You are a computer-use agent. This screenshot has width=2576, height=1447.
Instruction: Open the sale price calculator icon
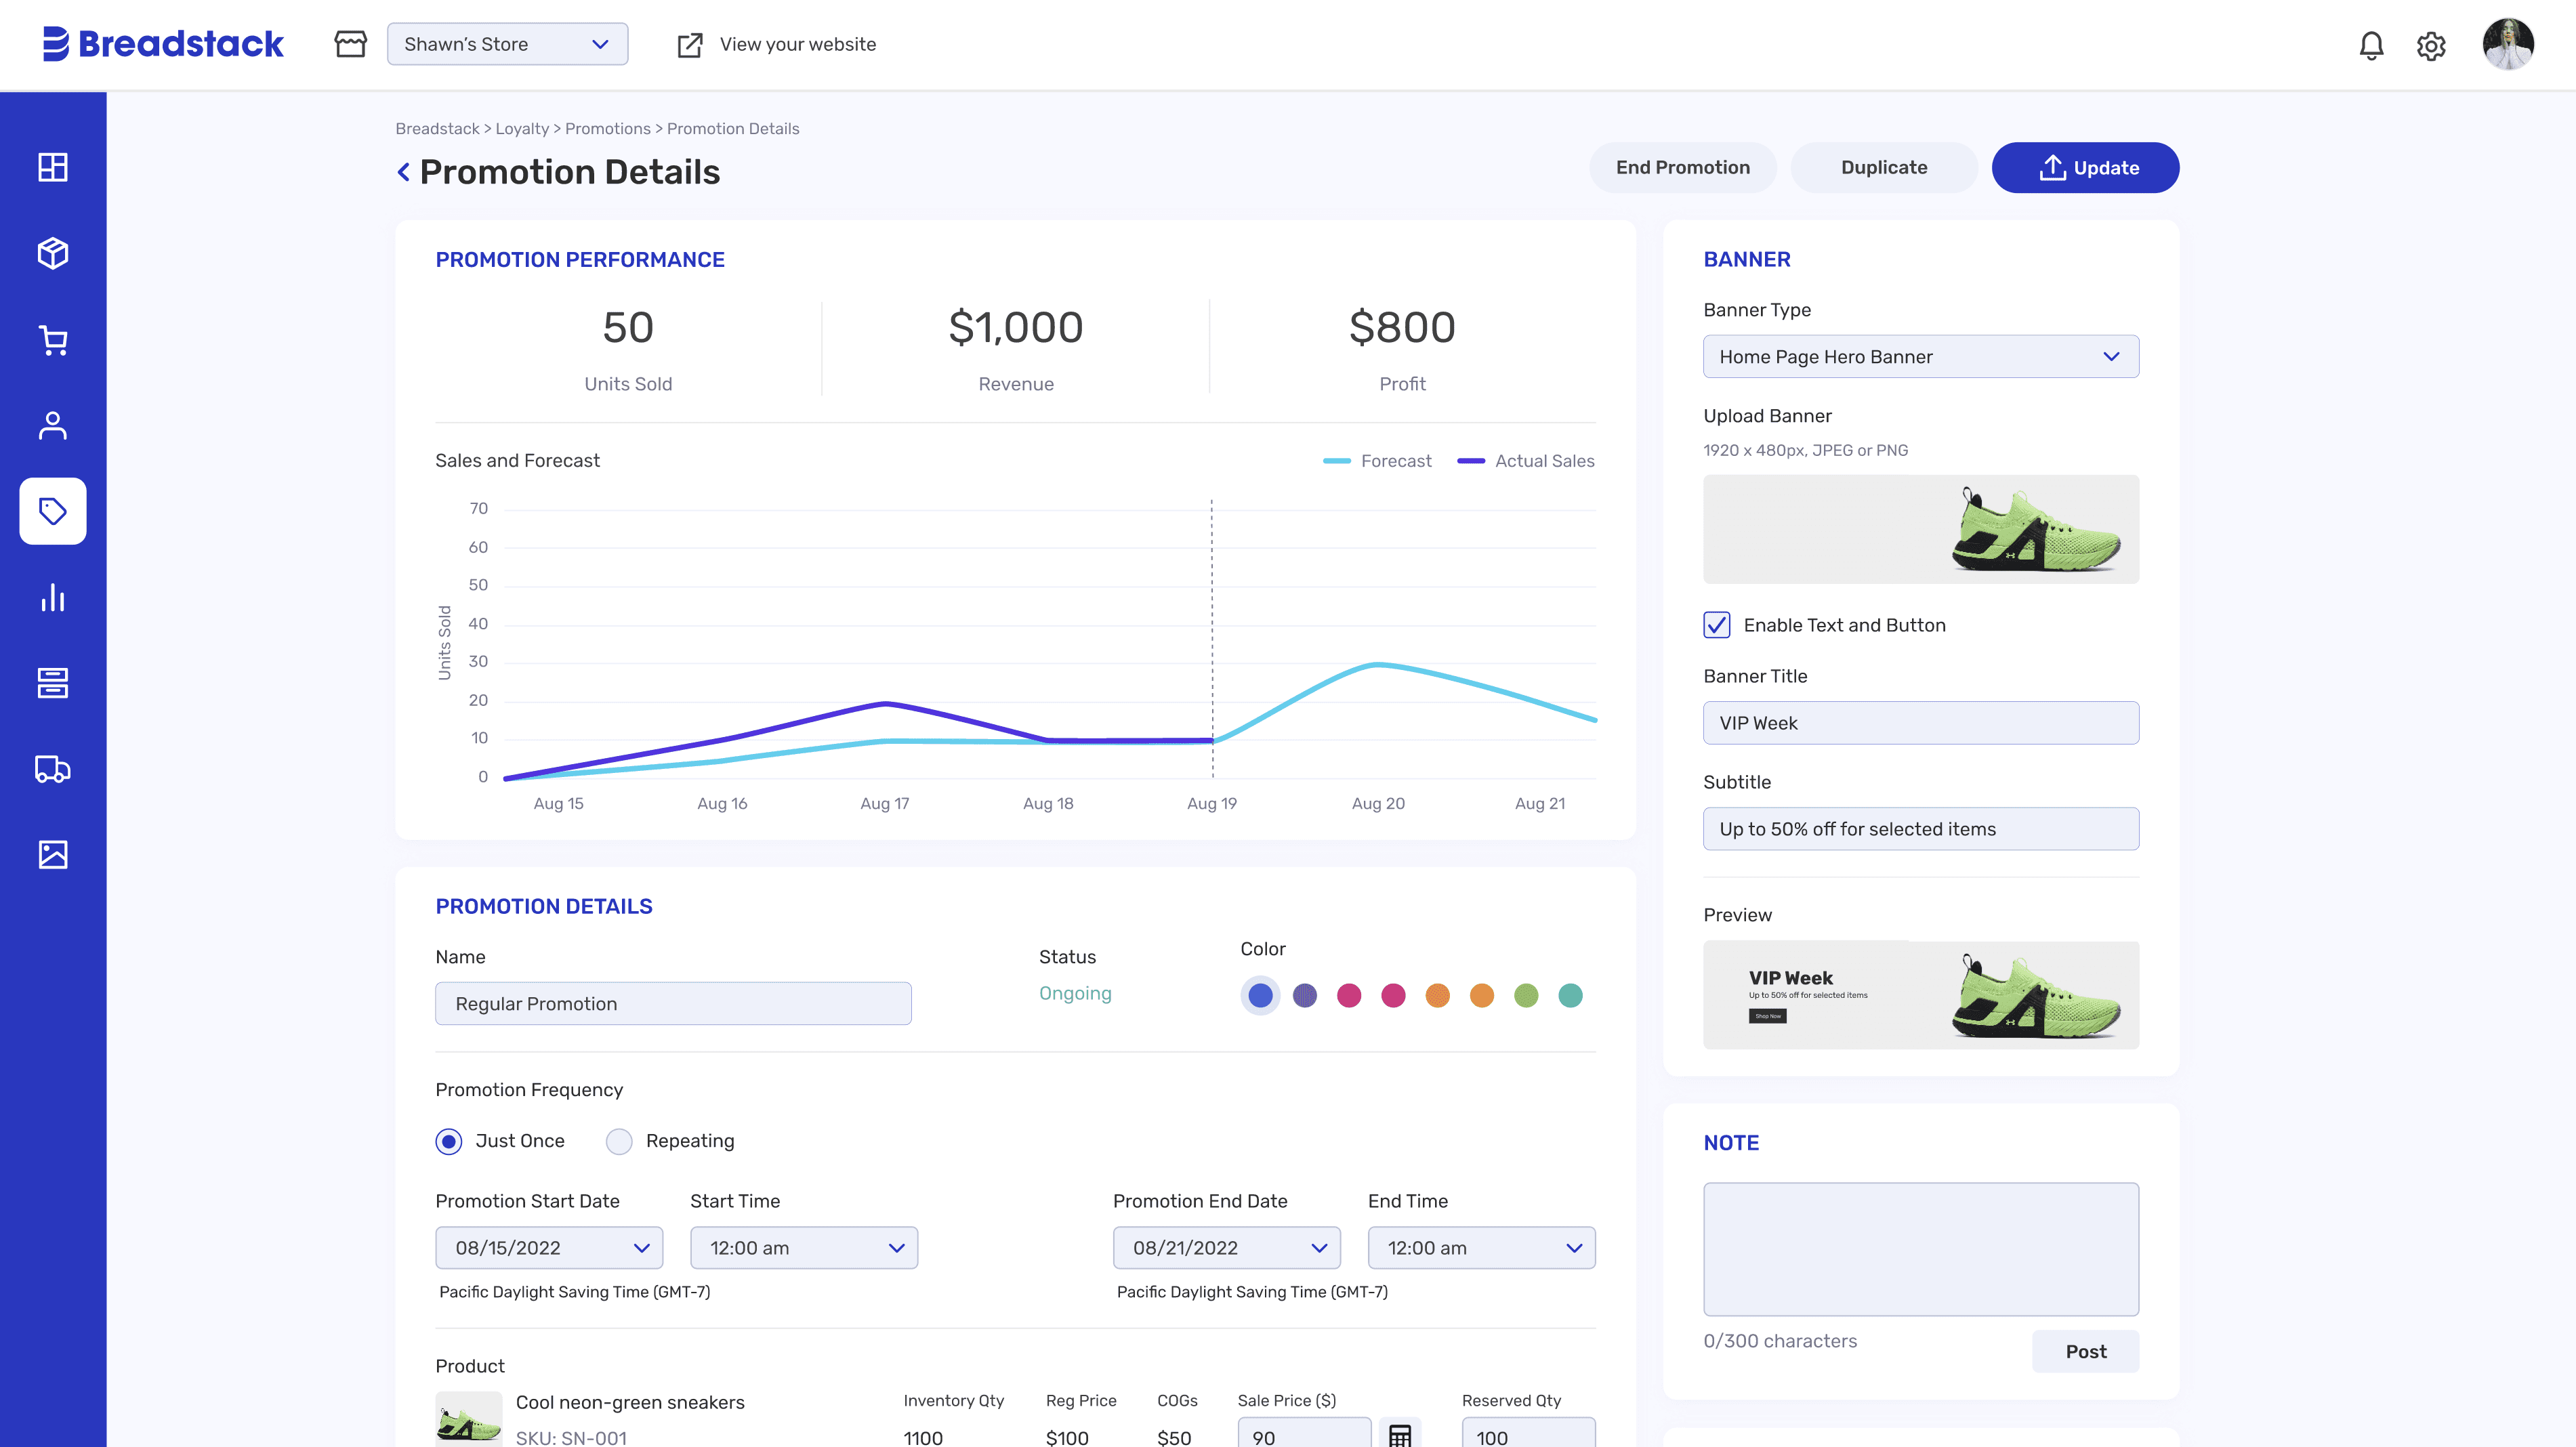coord(1399,1435)
